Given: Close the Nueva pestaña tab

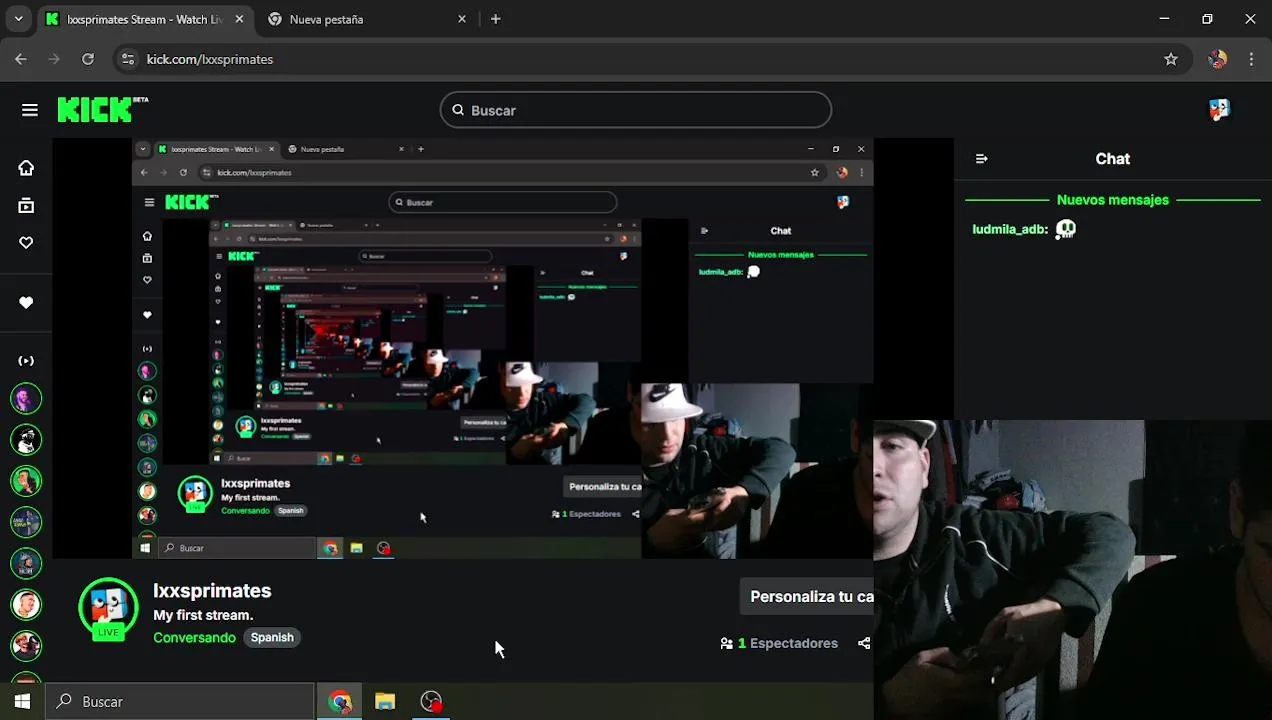Looking at the screenshot, I should [461, 19].
